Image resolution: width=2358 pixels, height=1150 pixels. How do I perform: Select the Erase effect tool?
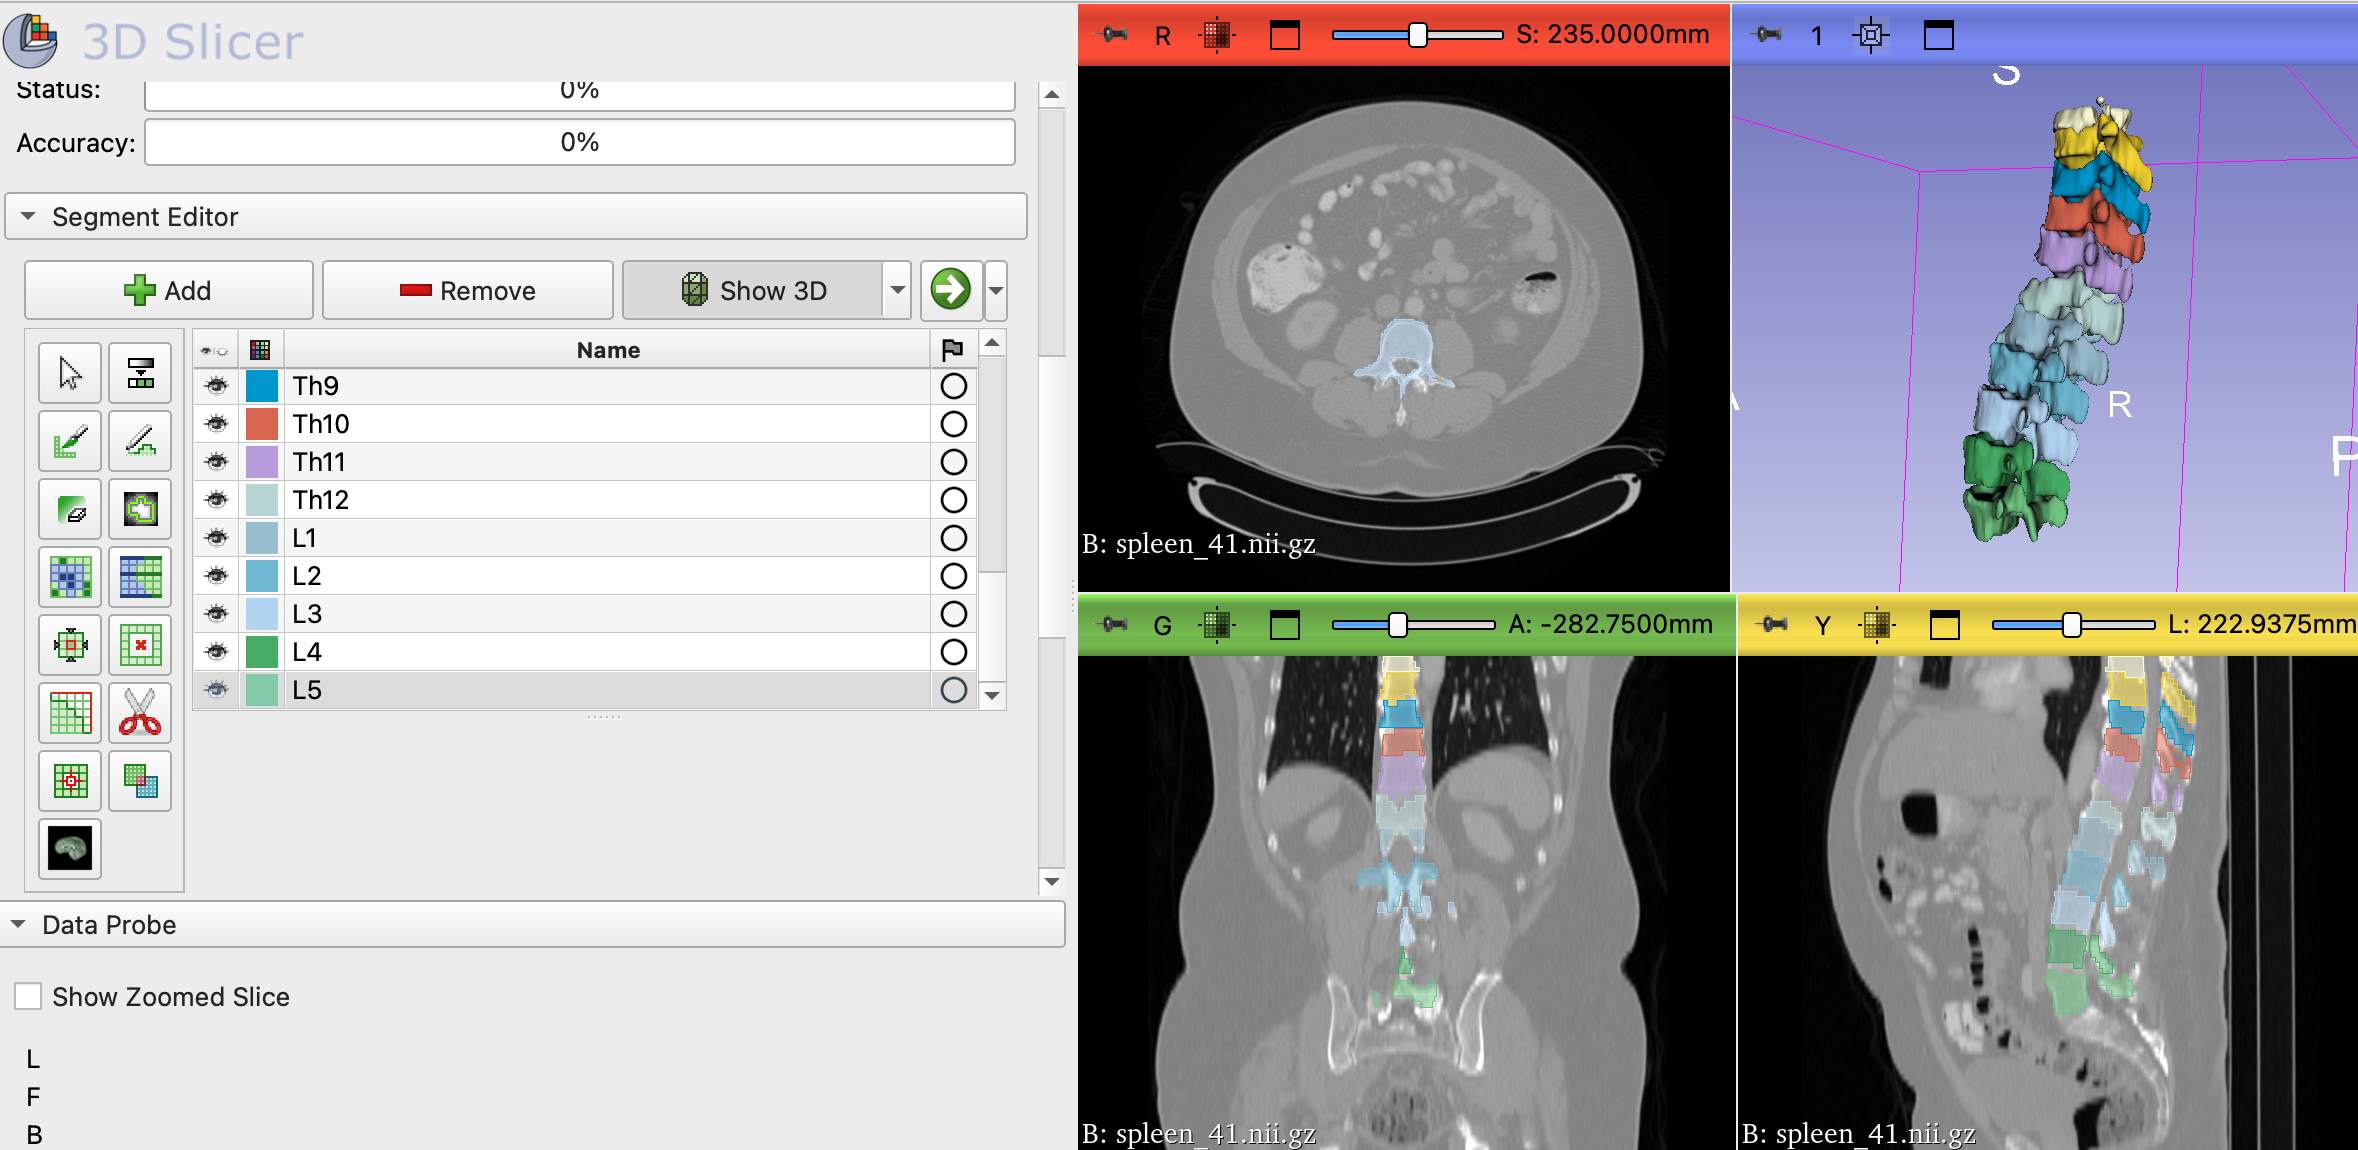click(x=70, y=509)
